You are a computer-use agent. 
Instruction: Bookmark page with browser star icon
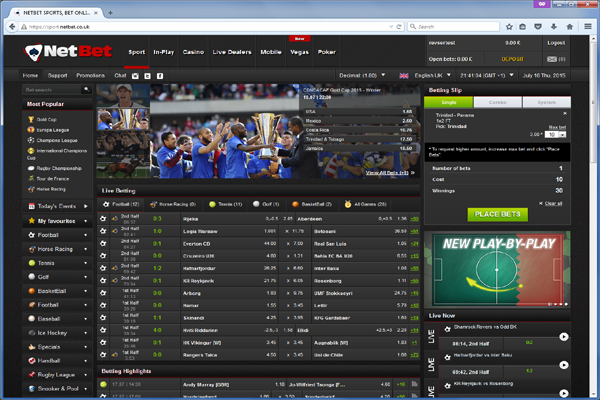pyautogui.click(x=509, y=26)
